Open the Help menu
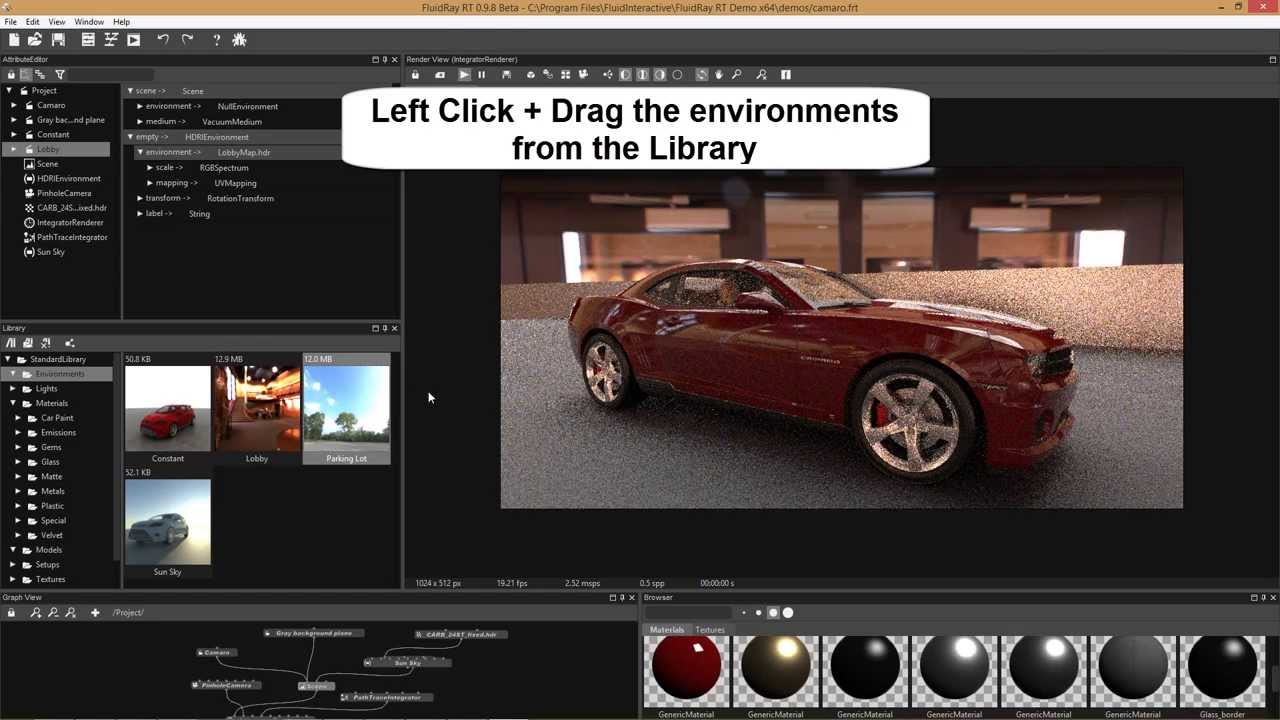Screen dimensions: 1280x720 121,21
